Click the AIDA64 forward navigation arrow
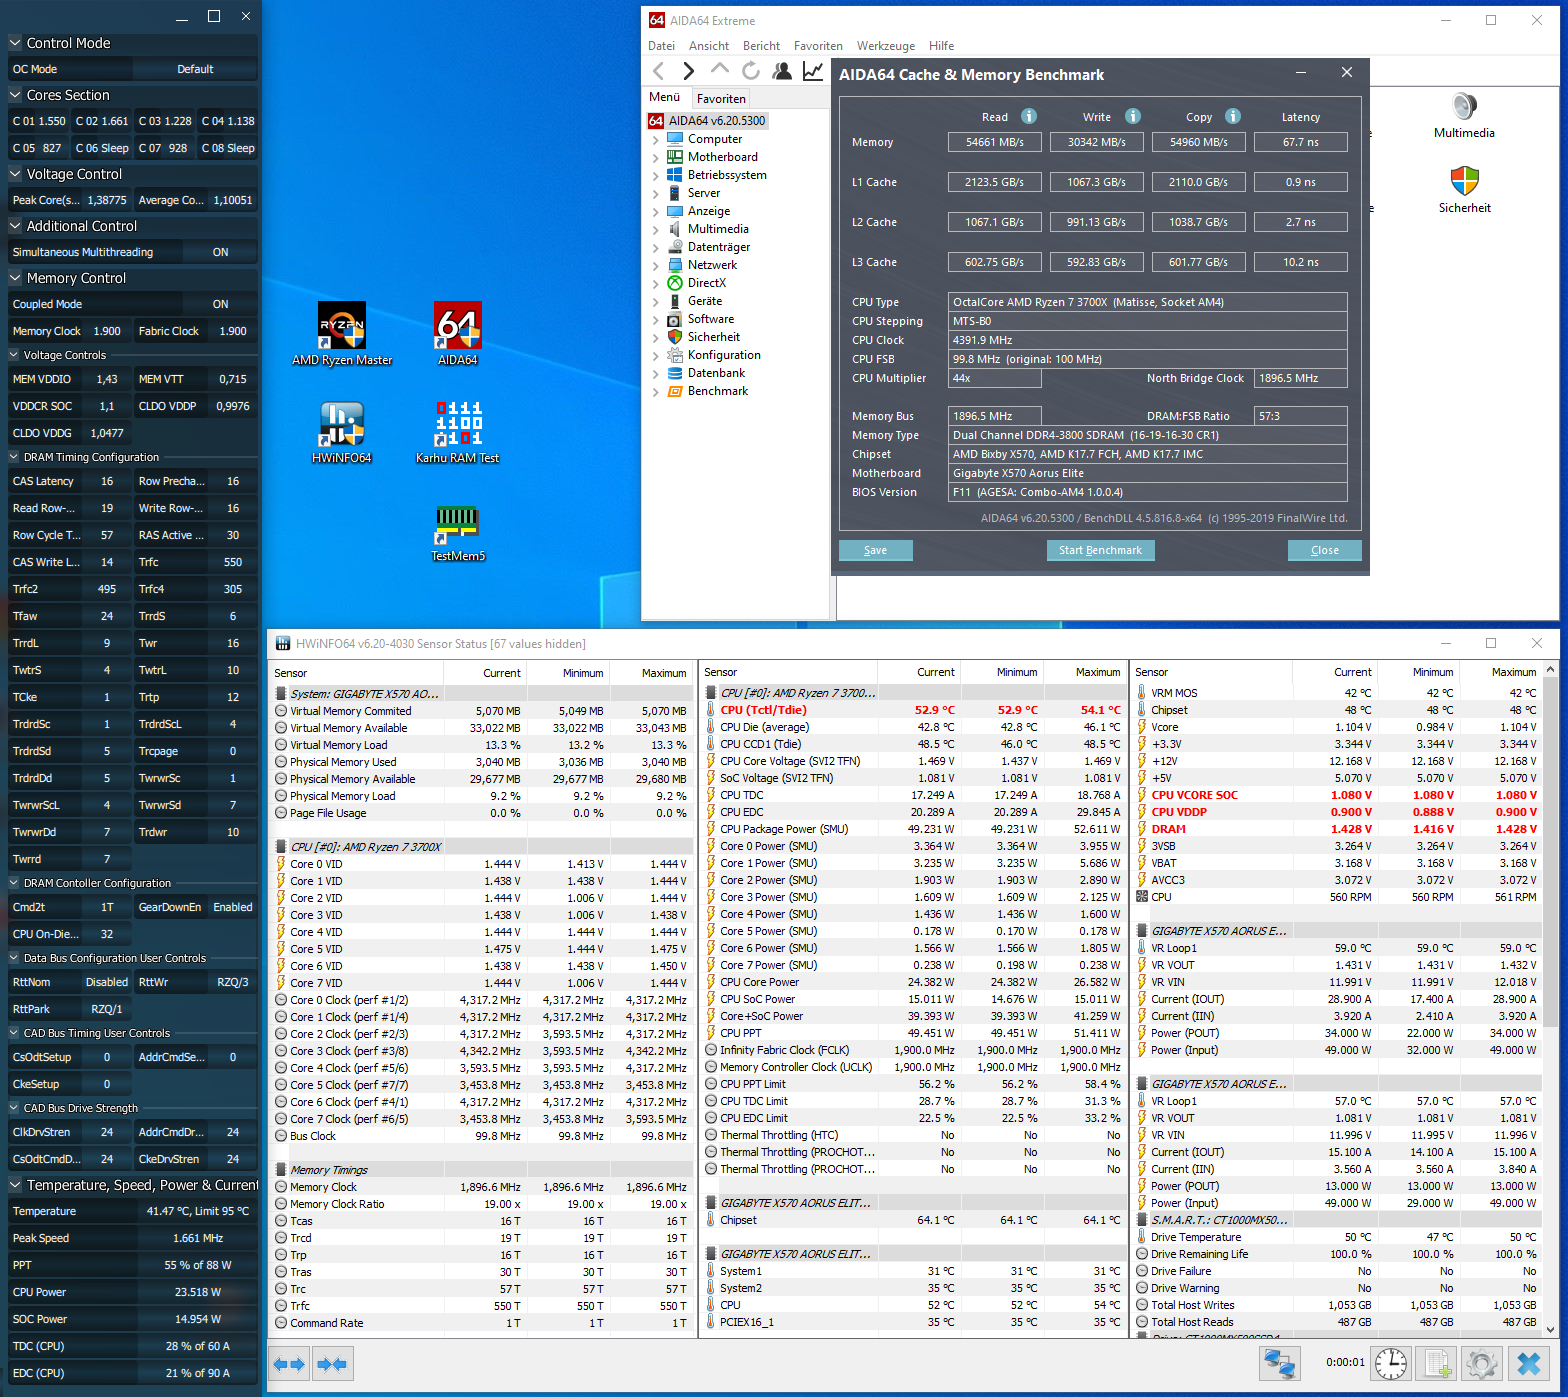Image resolution: width=1568 pixels, height=1397 pixels. tap(688, 71)
